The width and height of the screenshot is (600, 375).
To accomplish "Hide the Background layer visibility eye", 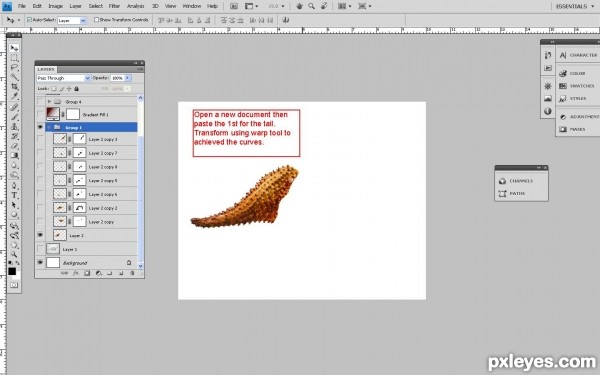I will [x=40, y=262].
